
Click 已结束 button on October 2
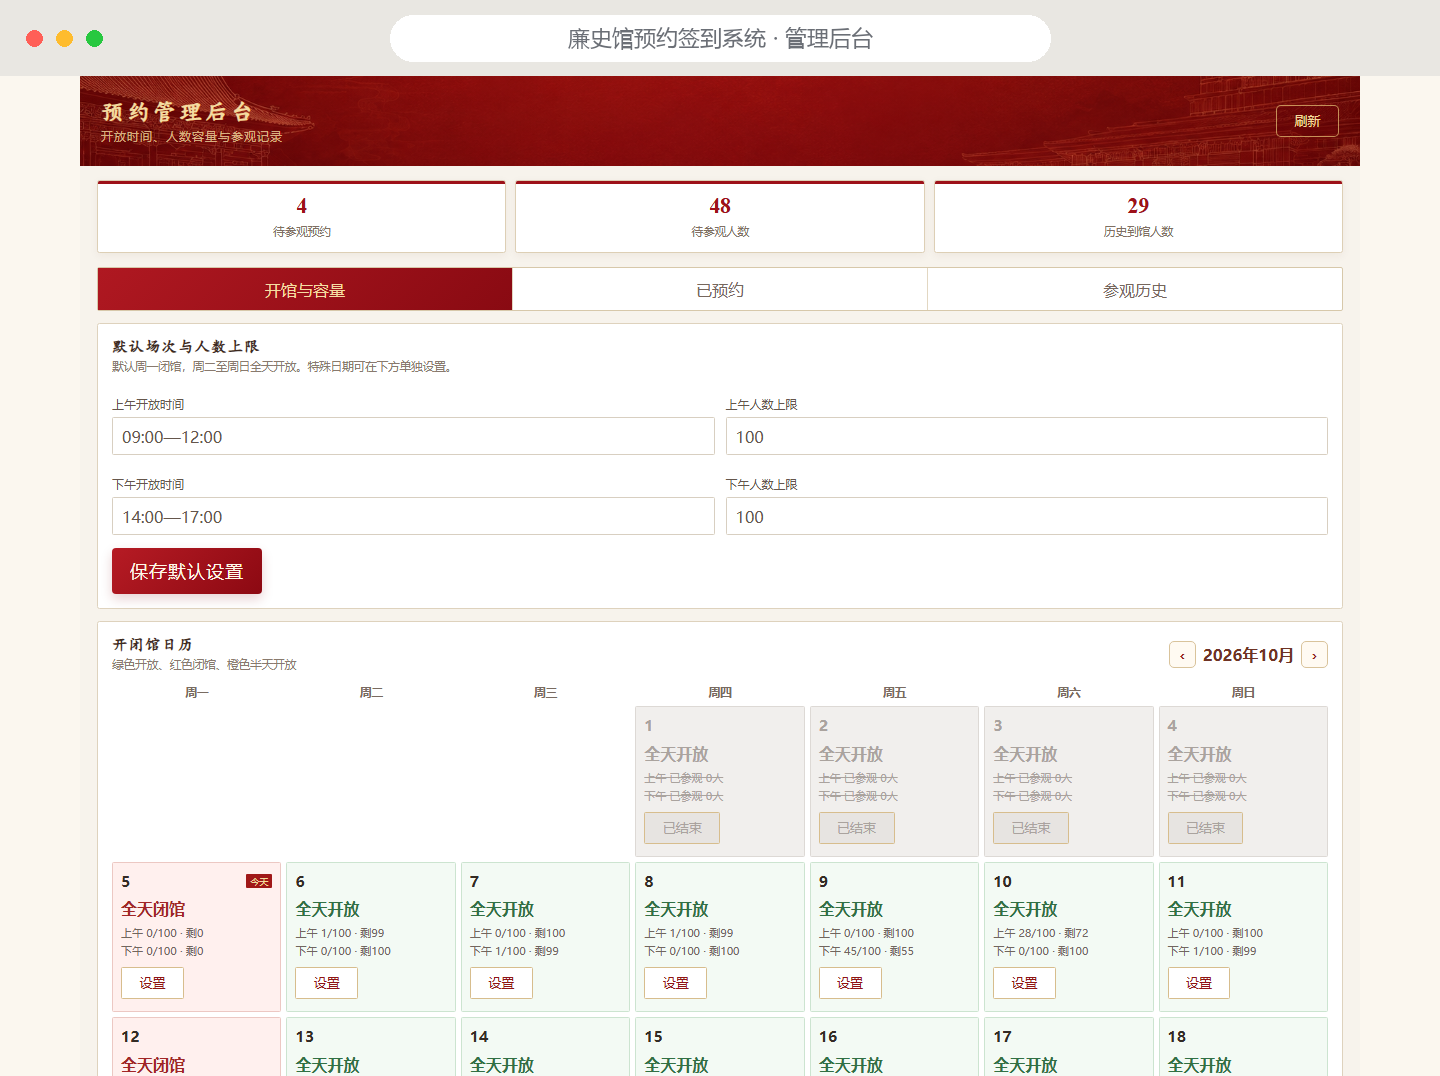click(x=856, y=828)
